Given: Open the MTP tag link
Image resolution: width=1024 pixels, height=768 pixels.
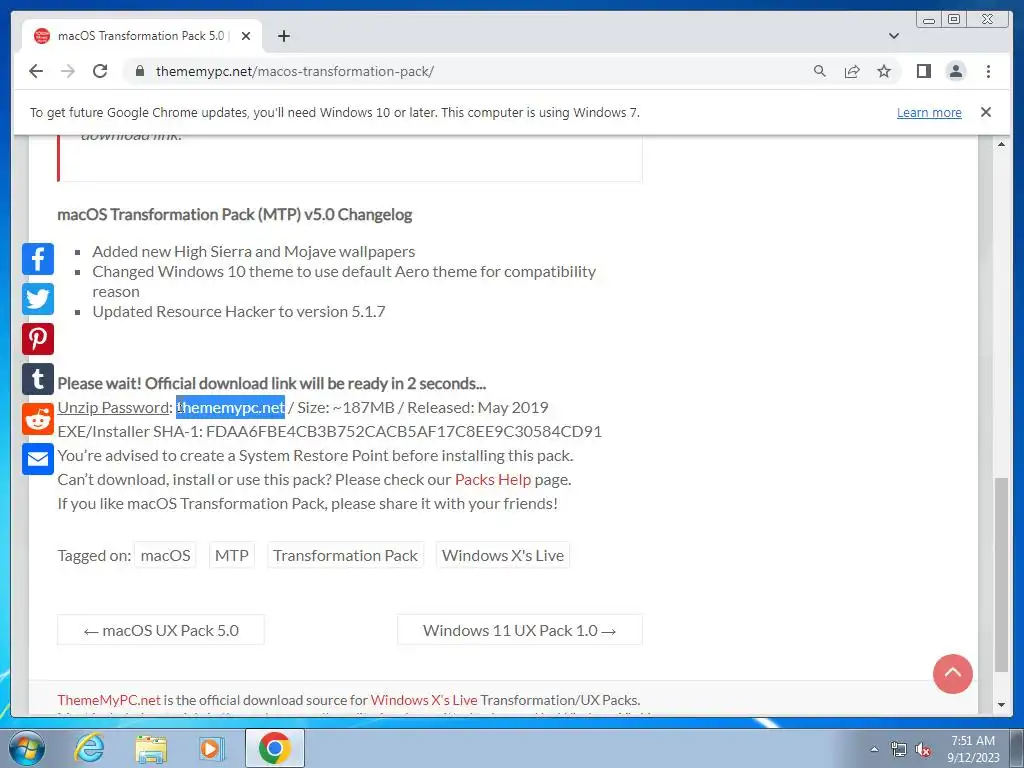Looking at the screenshot, I should click(x=232, y=555).
